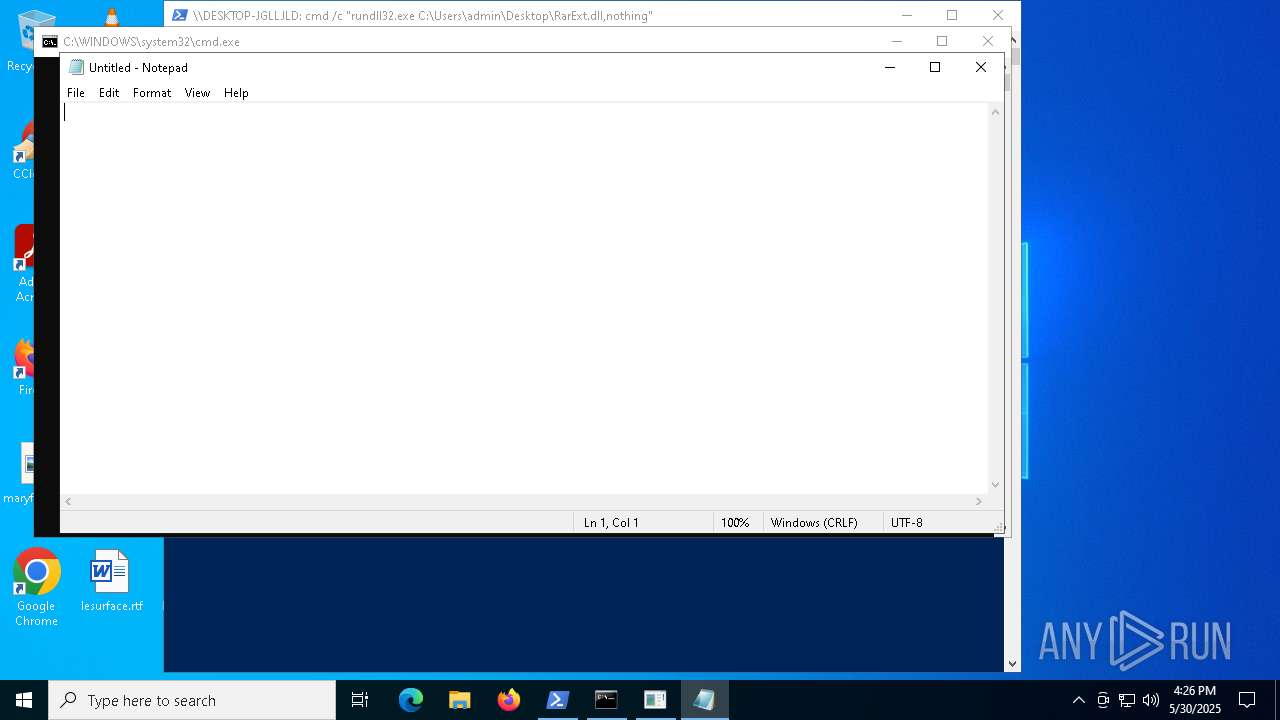Switch to PowerShell taskbar button
The height and width of the screenshot is (720, 1280).
tap(558, 700)
